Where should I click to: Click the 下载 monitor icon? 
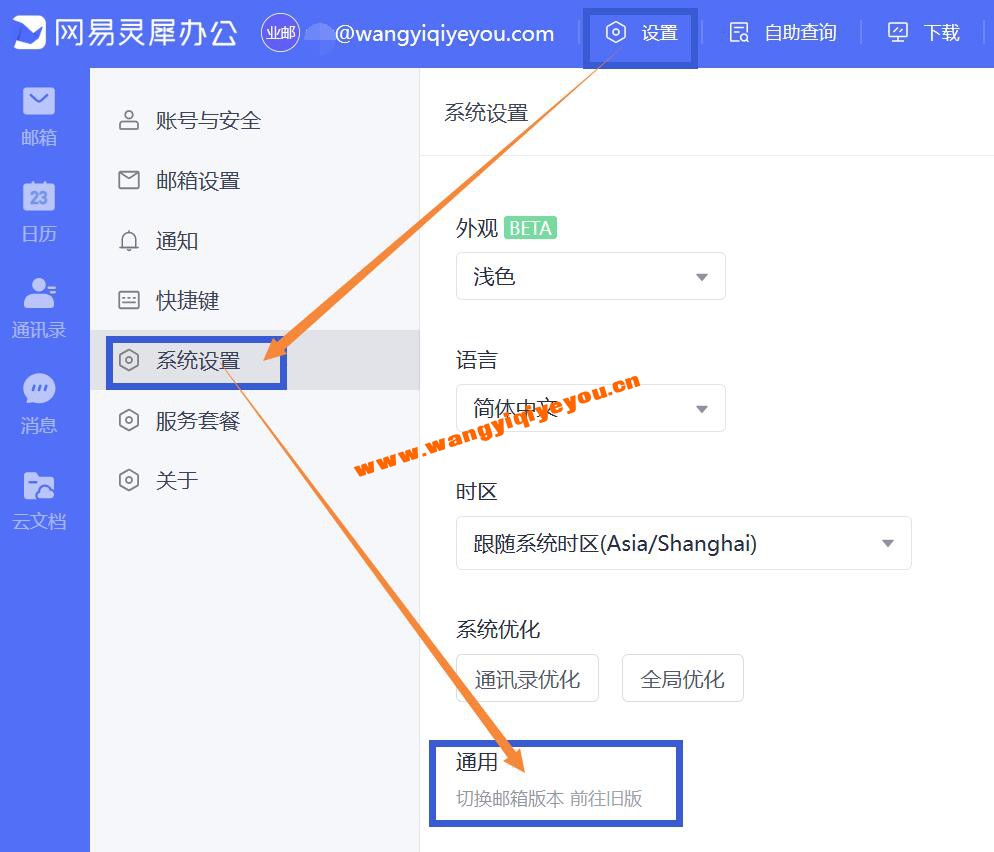898,32
